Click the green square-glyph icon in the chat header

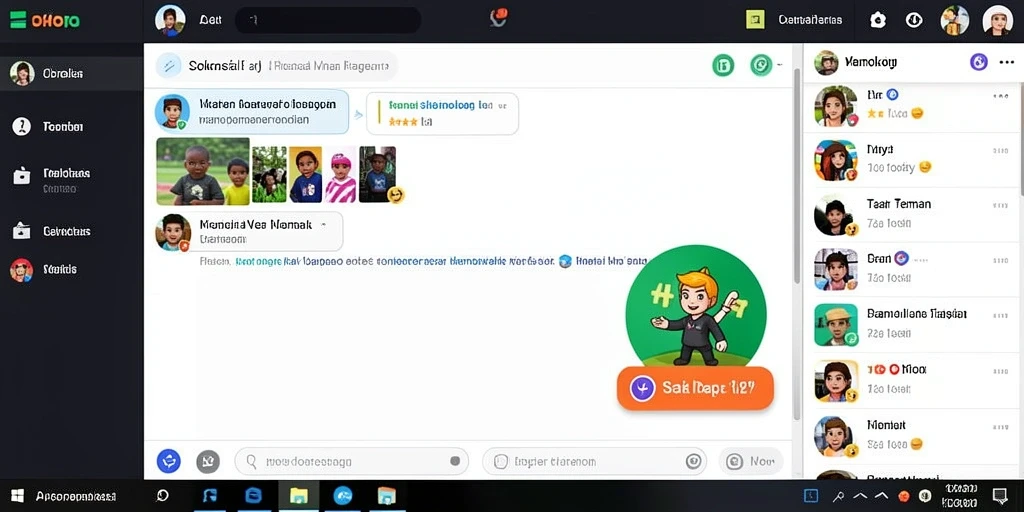[723, 65]
